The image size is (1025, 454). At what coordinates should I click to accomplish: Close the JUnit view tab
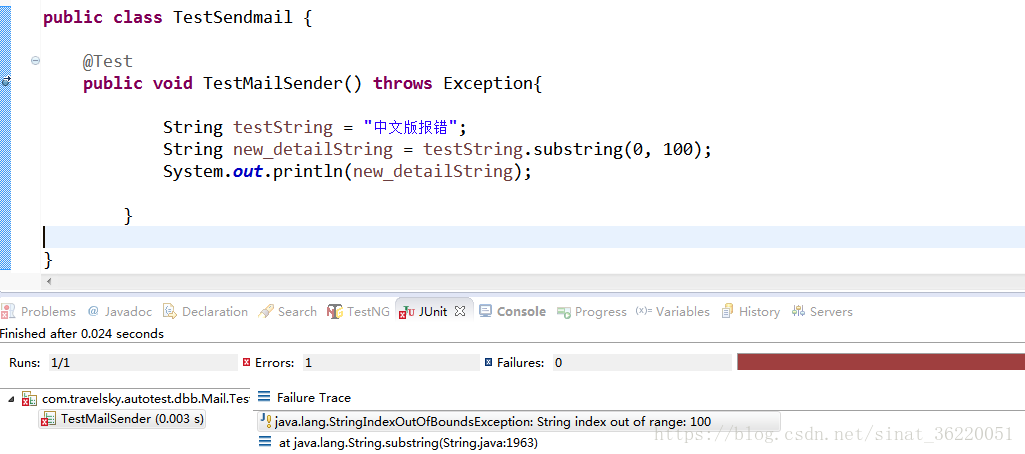460,311
